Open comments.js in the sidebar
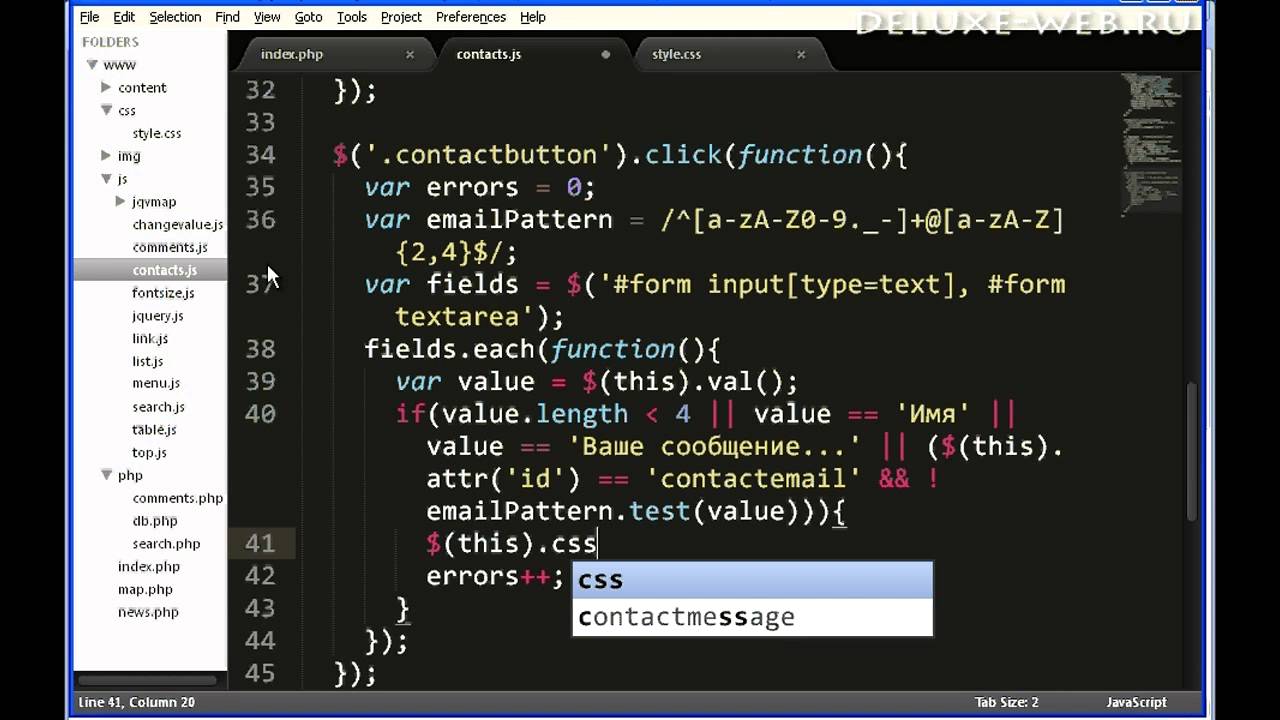The width and height of the screenshot is (1280, 720). coord(170,247)
